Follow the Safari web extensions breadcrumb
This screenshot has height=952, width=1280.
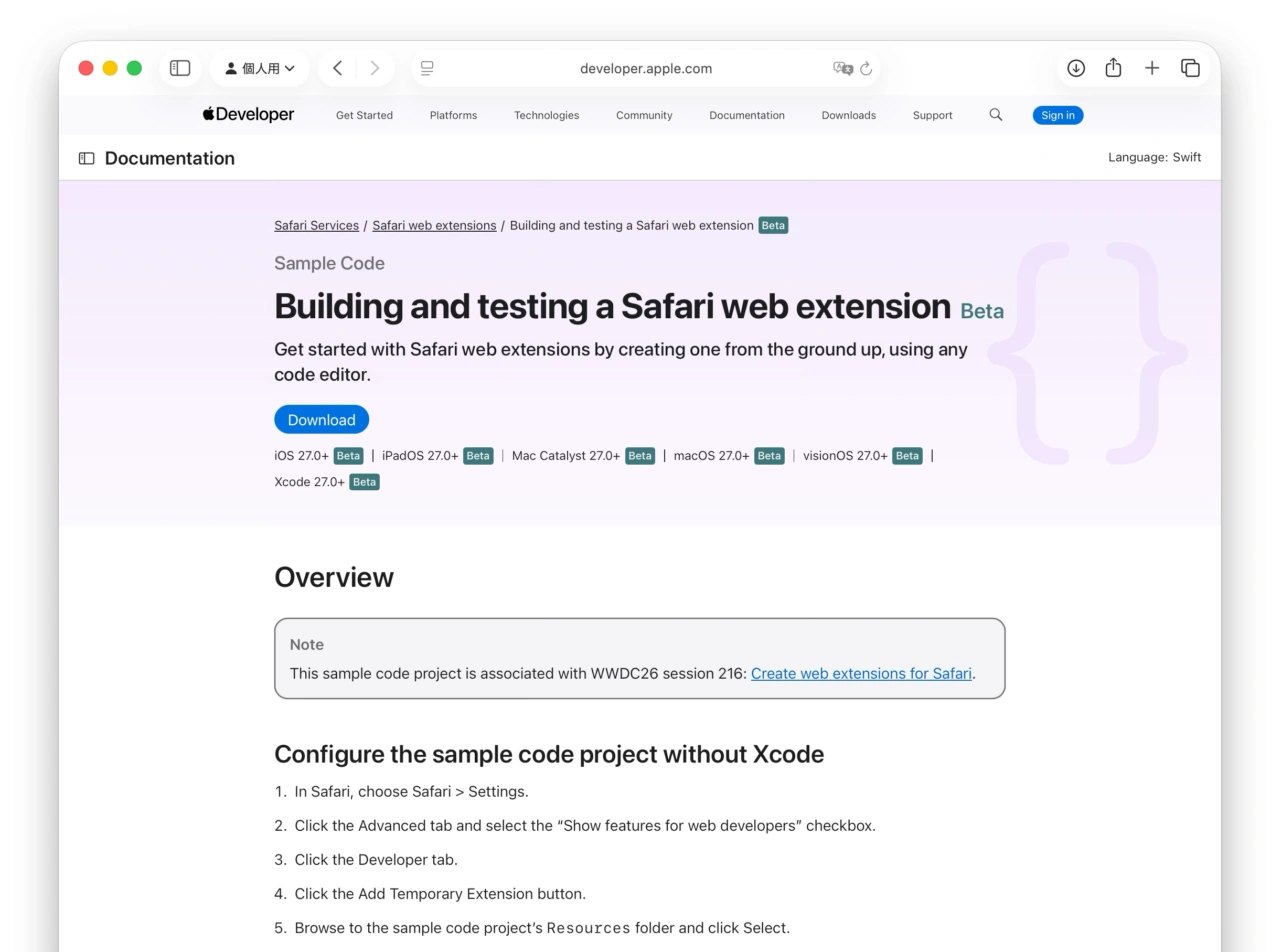434,225
